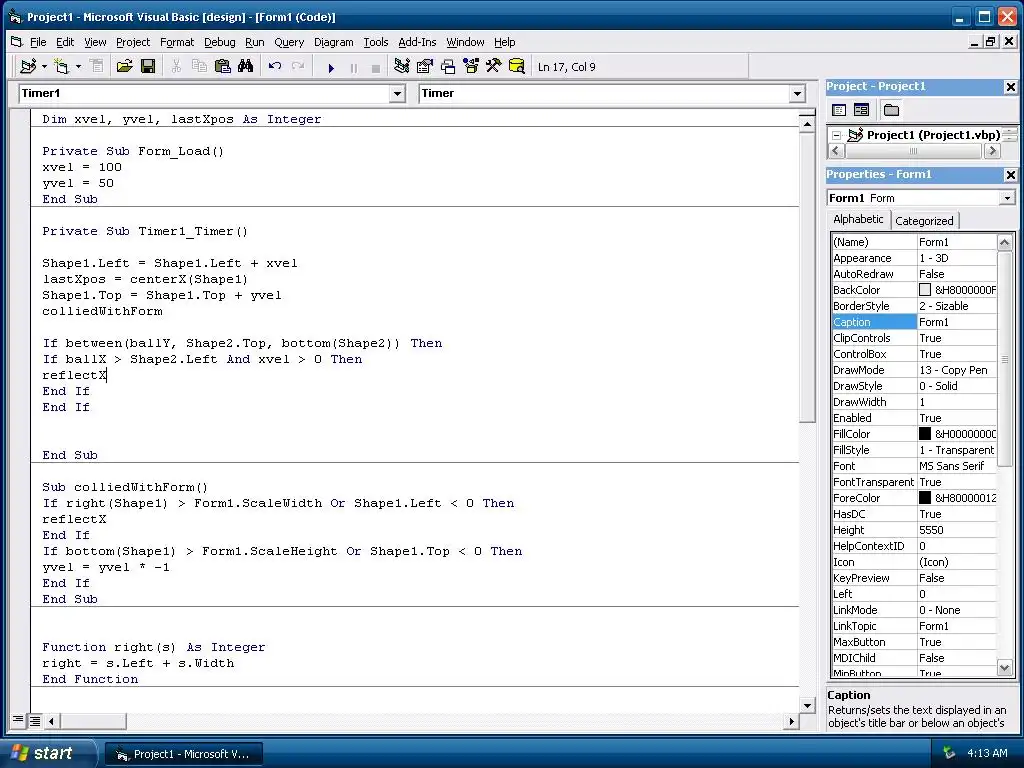Switch to the Categorized properties tab

924,221
